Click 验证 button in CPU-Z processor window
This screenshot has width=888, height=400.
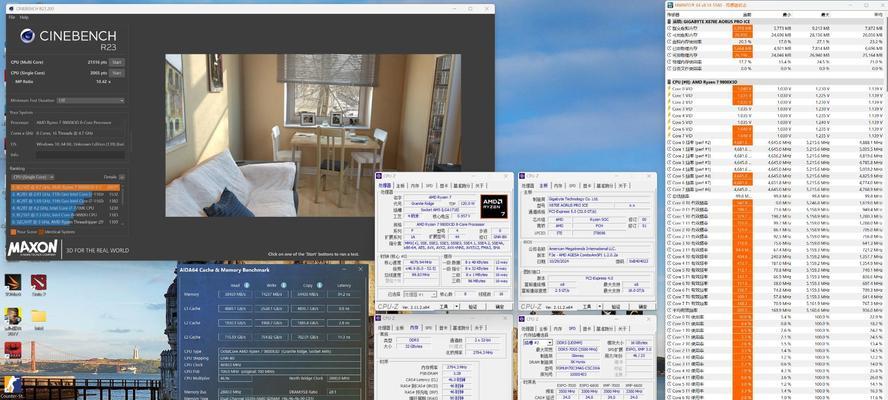(473, 307)
